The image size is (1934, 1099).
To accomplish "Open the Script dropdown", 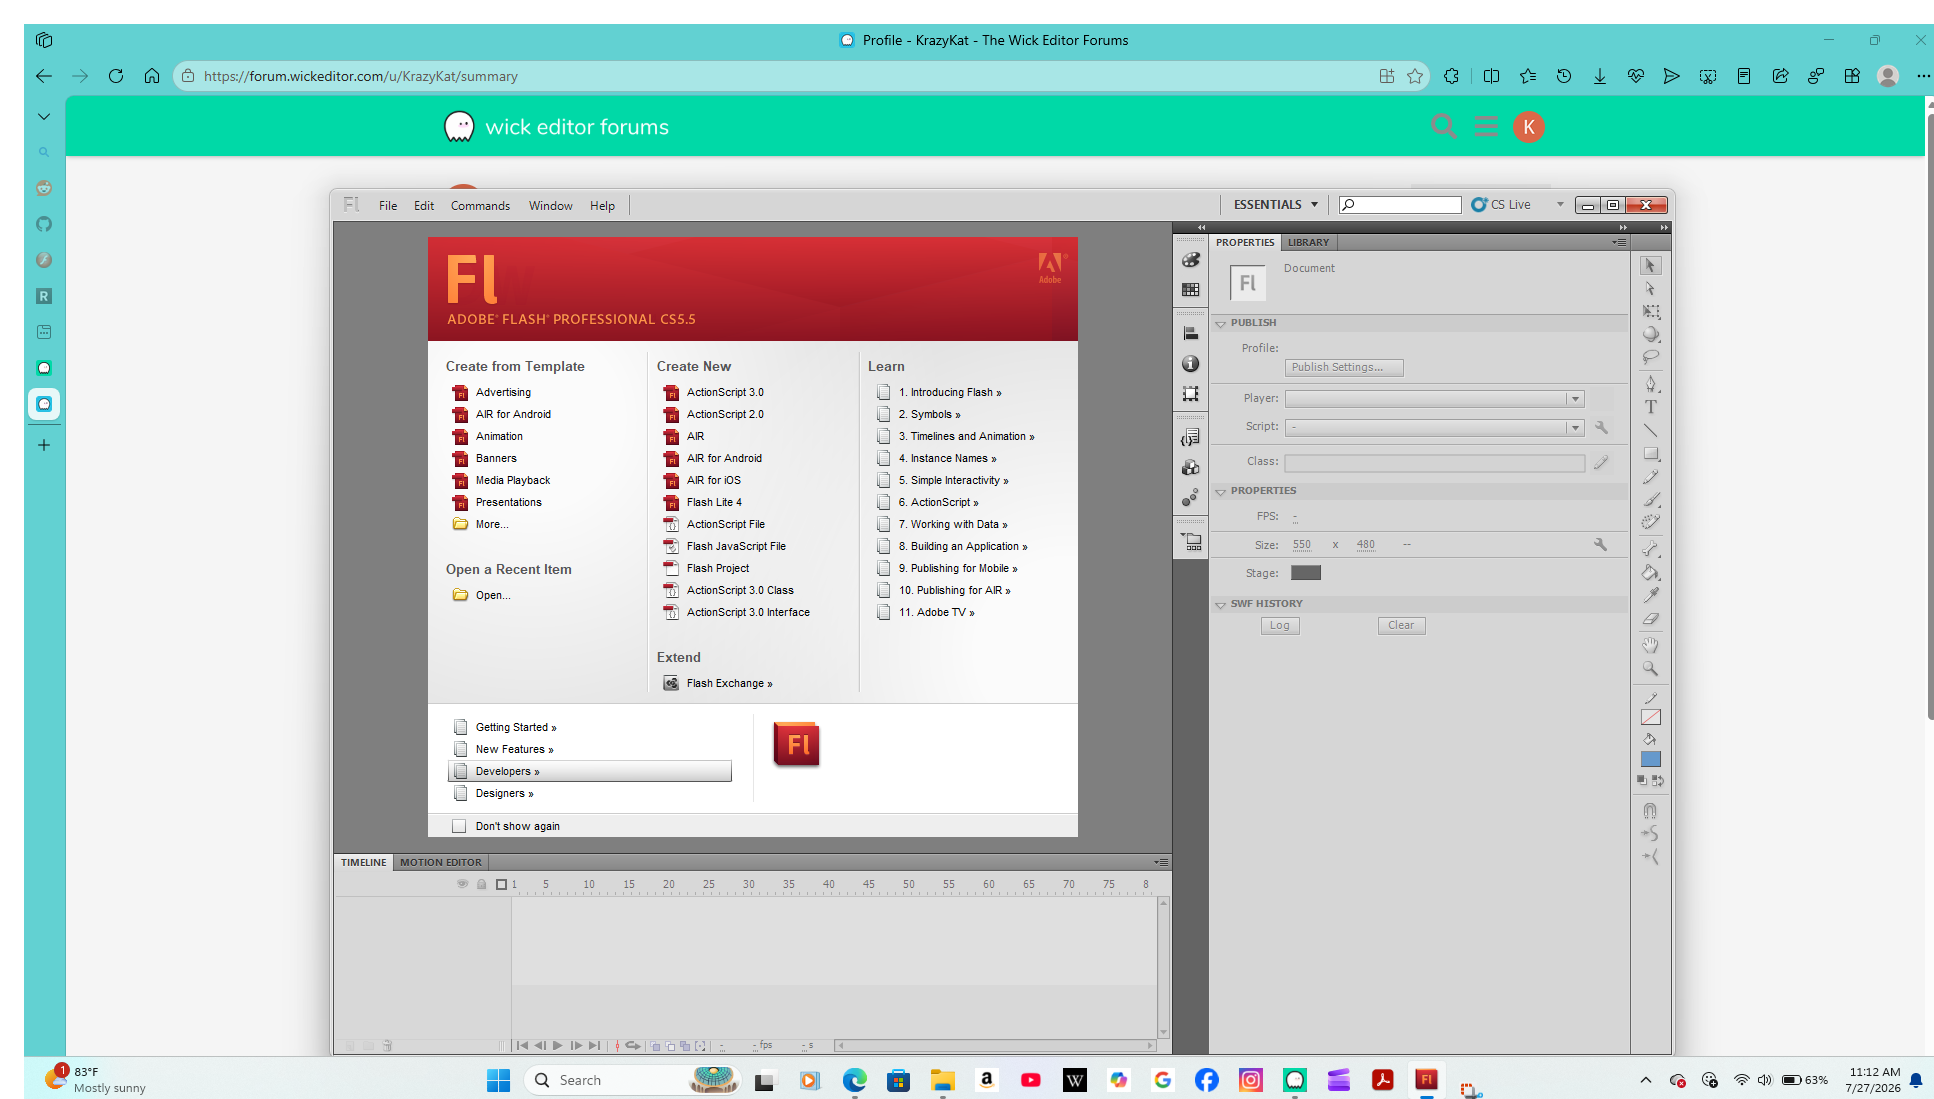I will pyautogui.click(x=1434, y=428).
